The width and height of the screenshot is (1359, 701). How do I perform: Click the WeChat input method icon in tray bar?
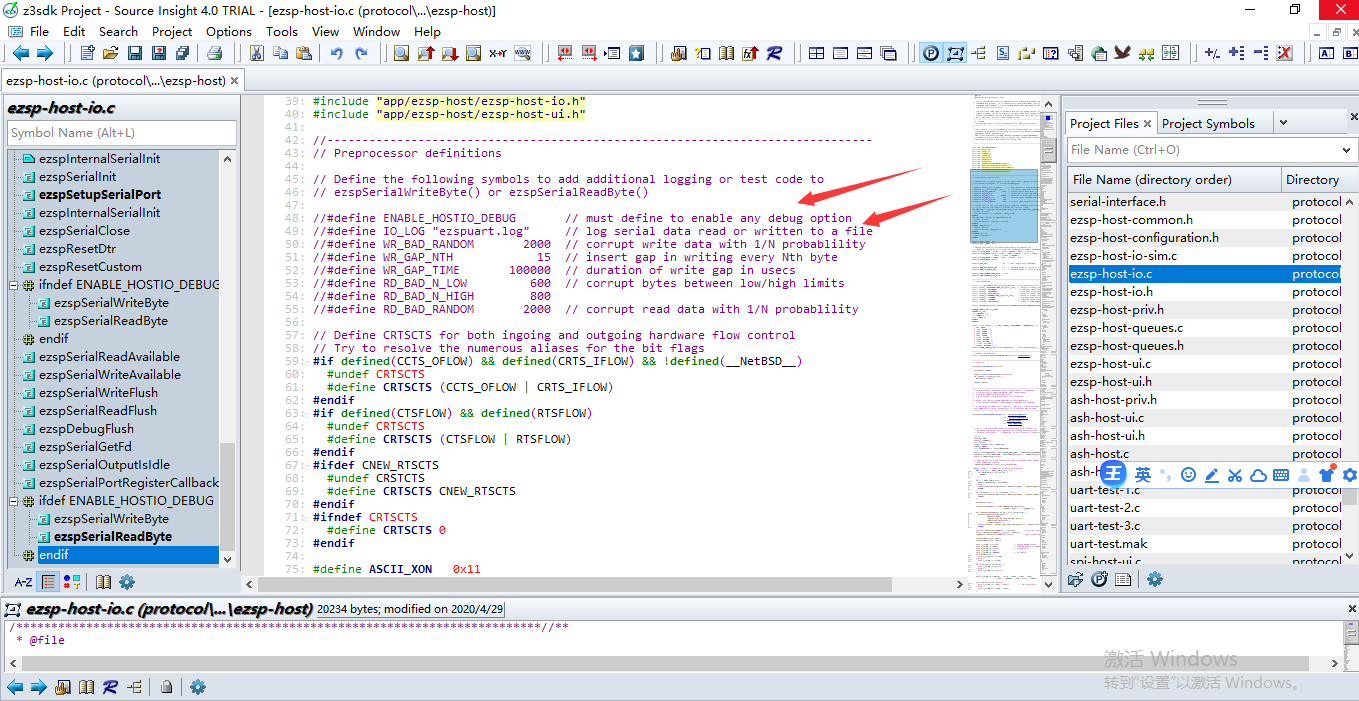pyautogui.click(x=1112, y=474)
